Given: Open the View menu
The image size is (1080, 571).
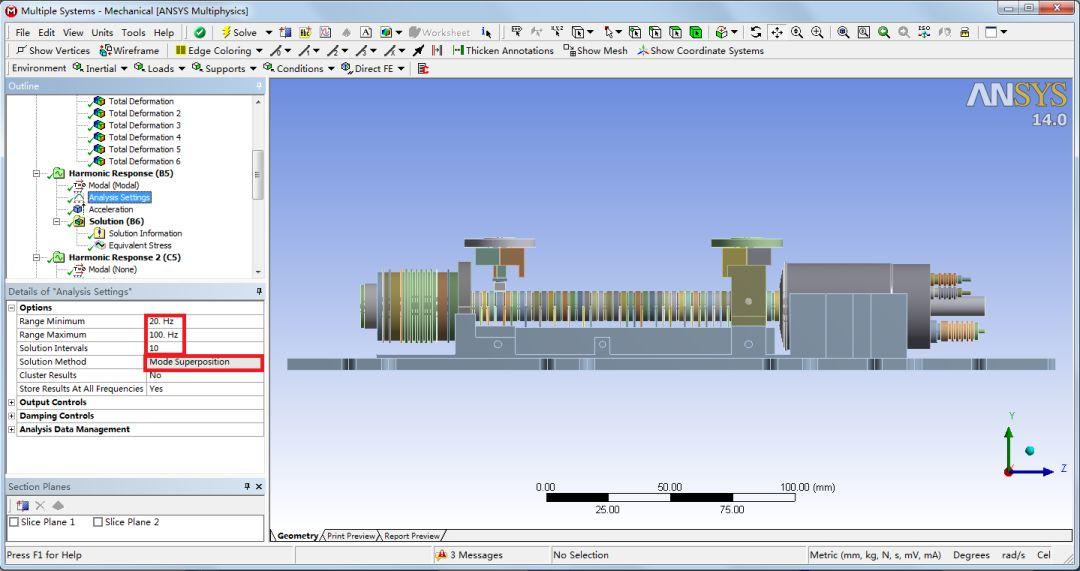Looking at the screenshot, I should (x=73, y=32).
